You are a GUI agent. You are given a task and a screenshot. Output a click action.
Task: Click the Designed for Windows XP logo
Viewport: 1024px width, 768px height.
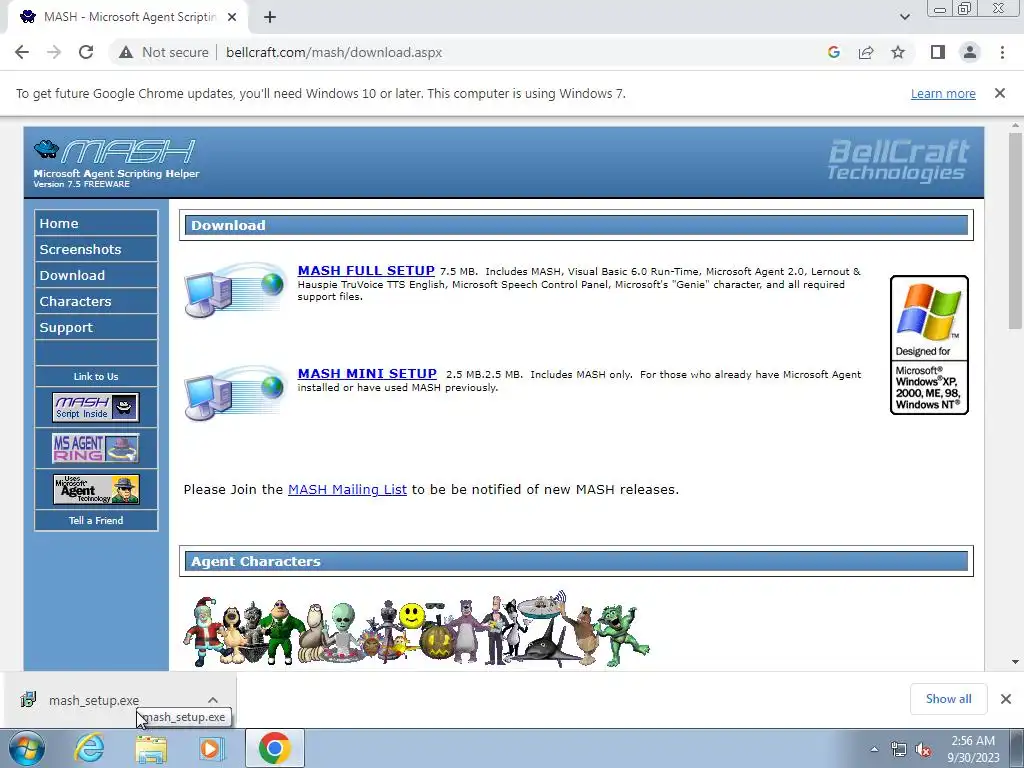tap(929, 345)
